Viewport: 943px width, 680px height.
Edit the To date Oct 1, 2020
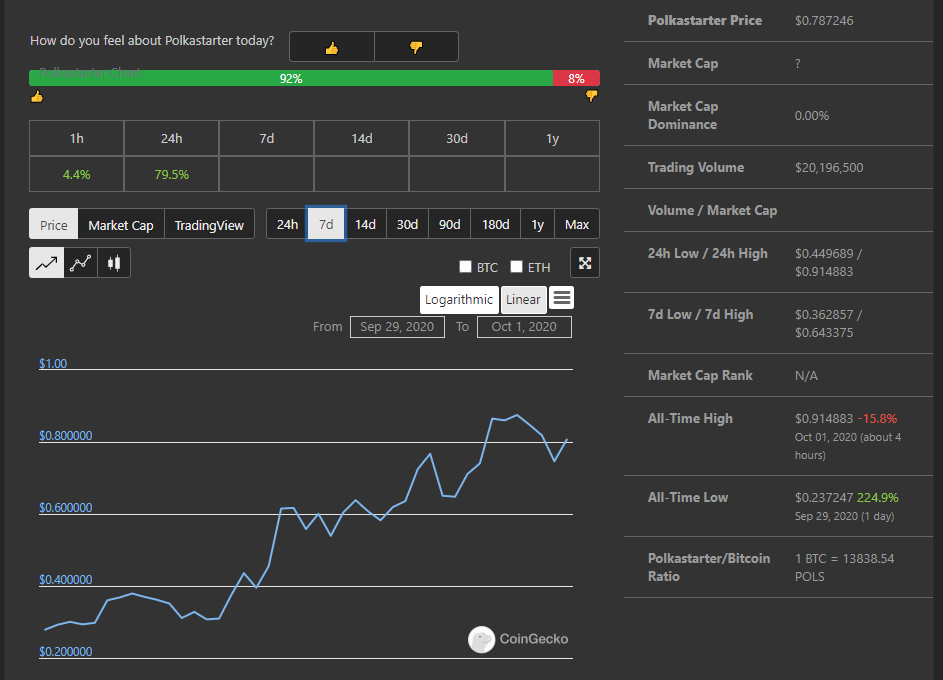click(524, 326)
